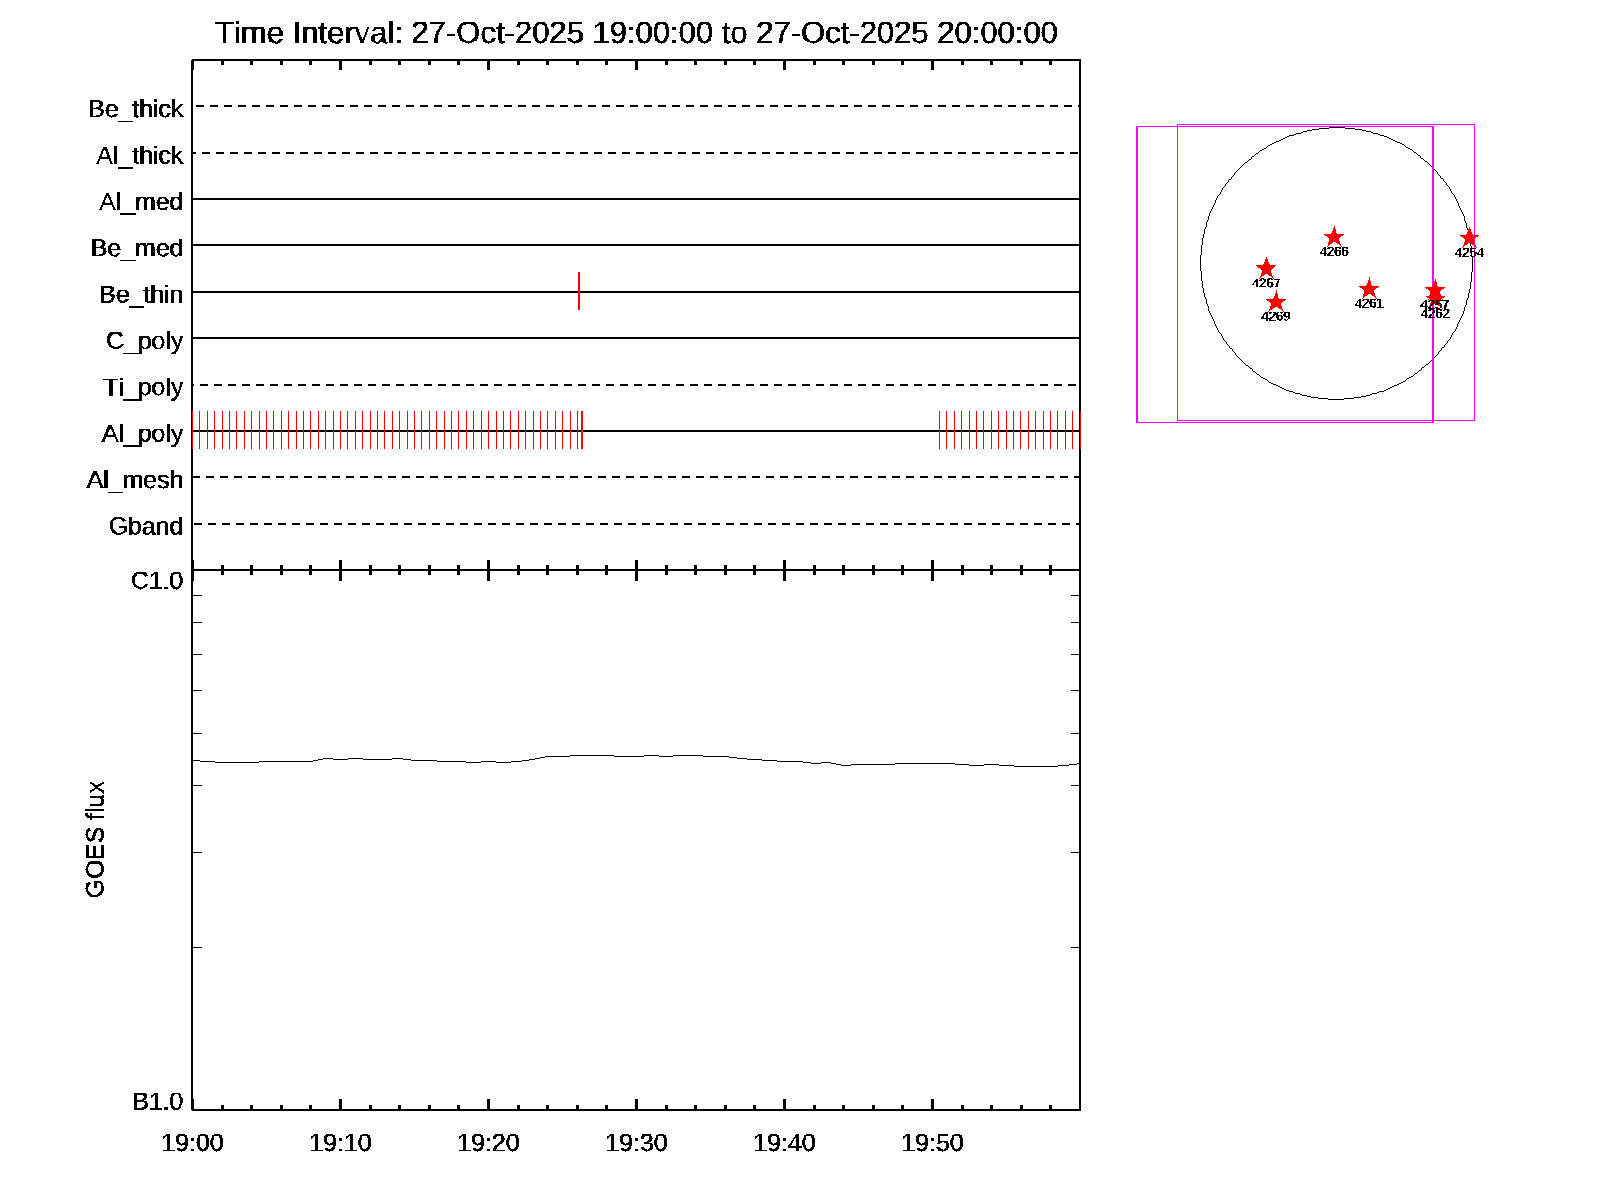Select the Al_thick filter label

[140, 156]
